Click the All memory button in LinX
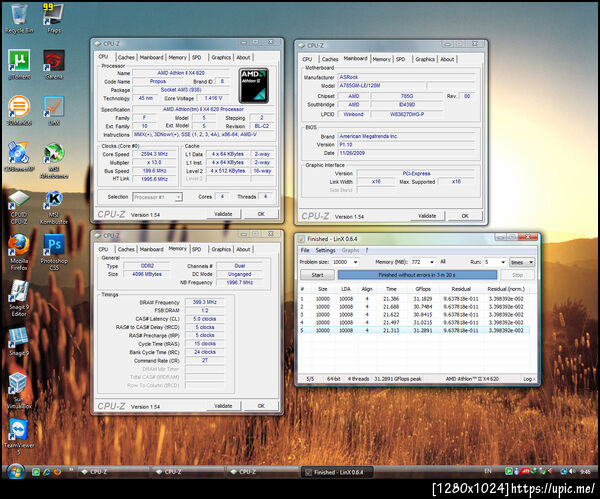The image size is (600, 499). point(443,262)
